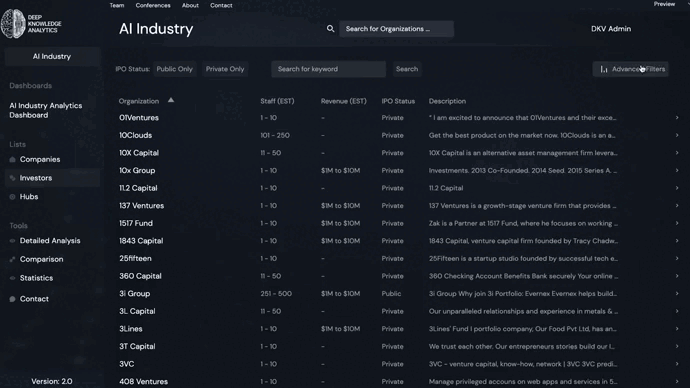Open AI Industry Analytics Dashboard

[x=46, y=110]
